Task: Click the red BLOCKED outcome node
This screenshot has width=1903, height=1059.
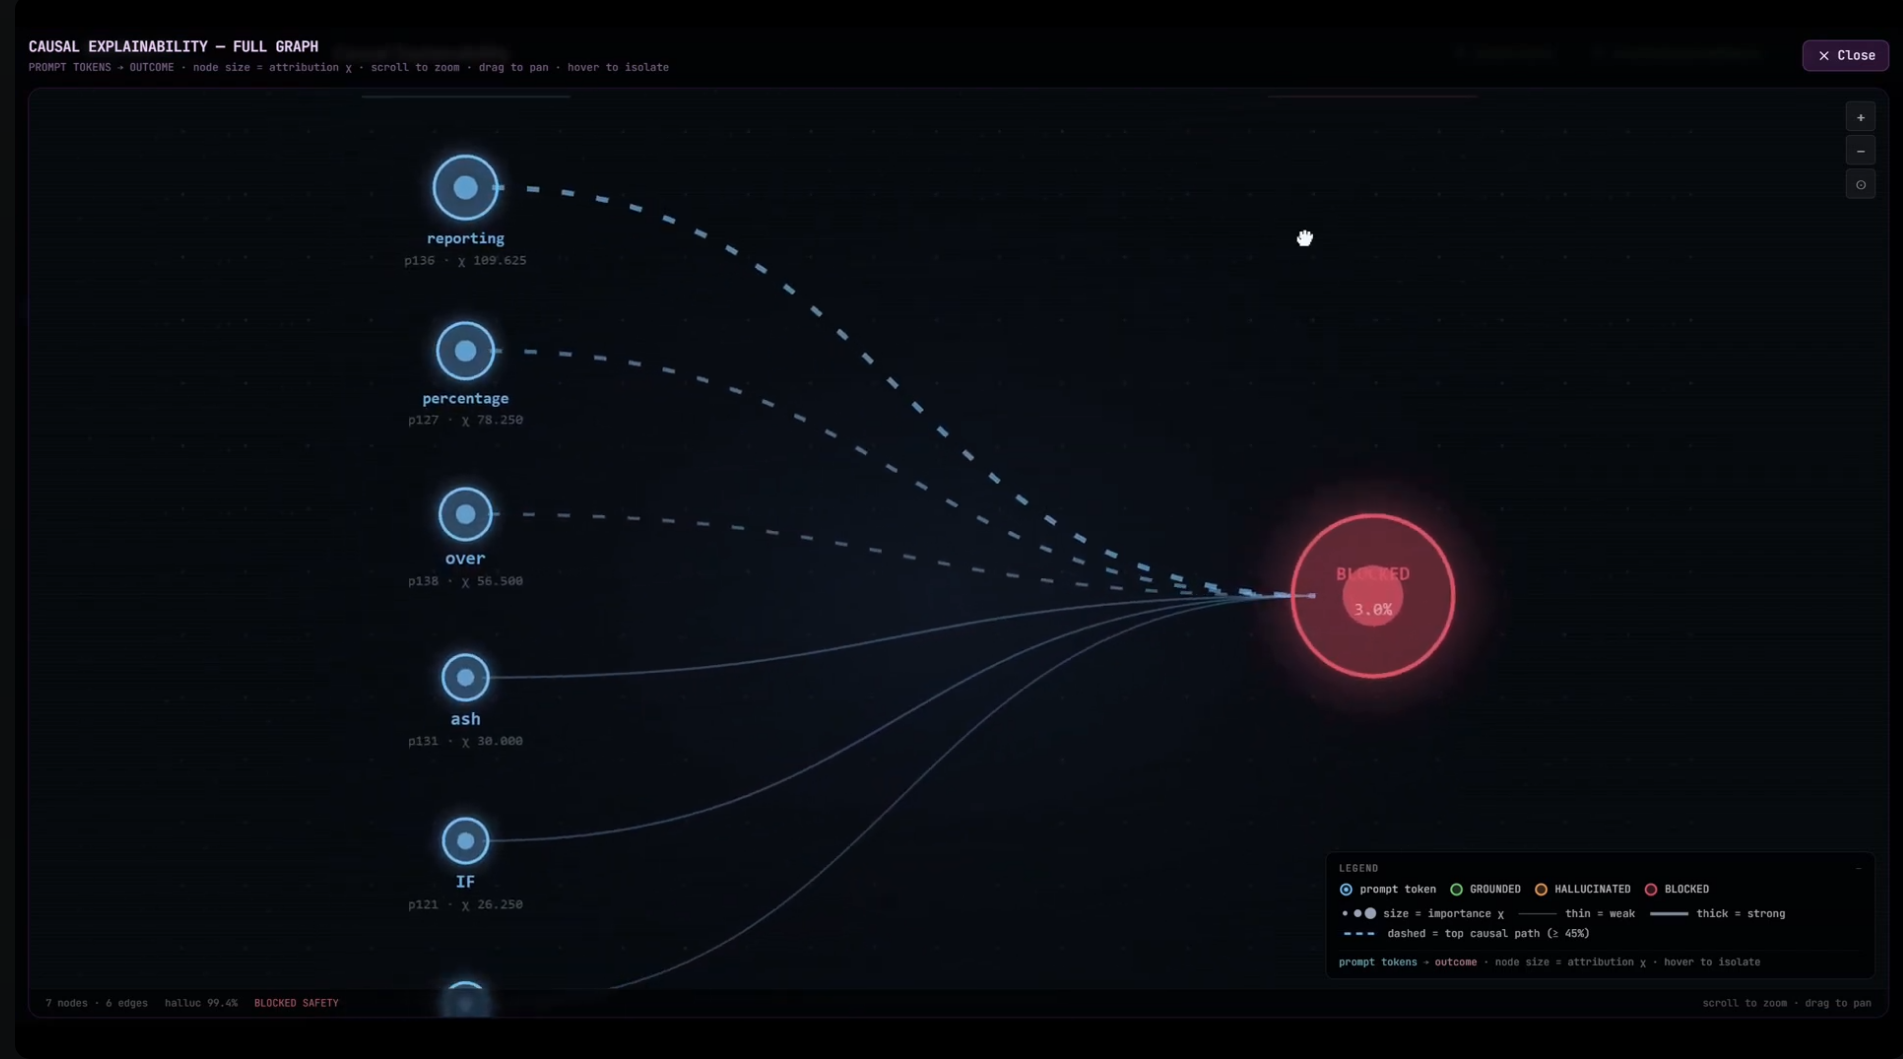Action: coord(1372,596)
